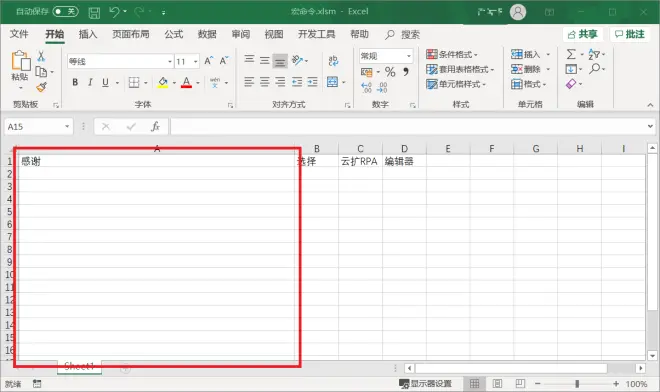Apply comma style
Image resolution: width=660 pixels, height=392 pixels.
tap(406, 72)
